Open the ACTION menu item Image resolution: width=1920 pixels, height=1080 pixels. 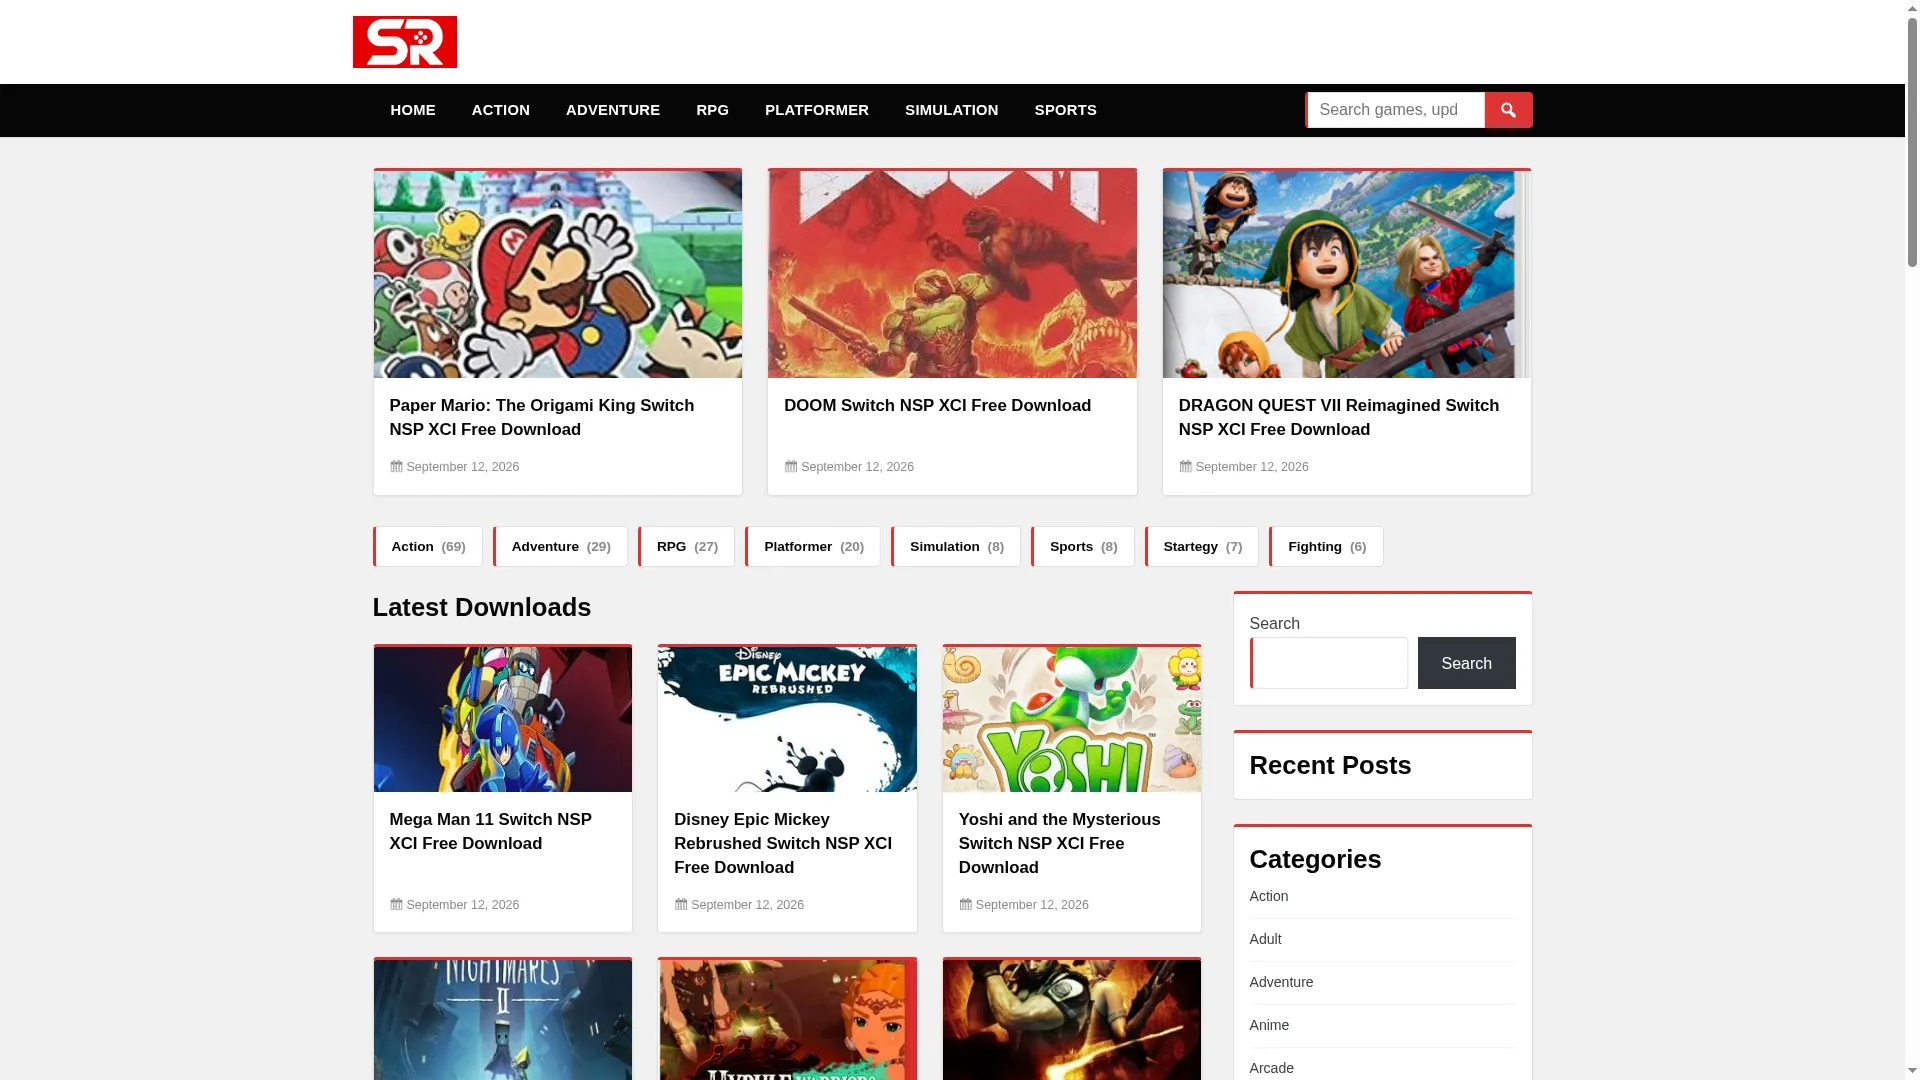[501, 110]
